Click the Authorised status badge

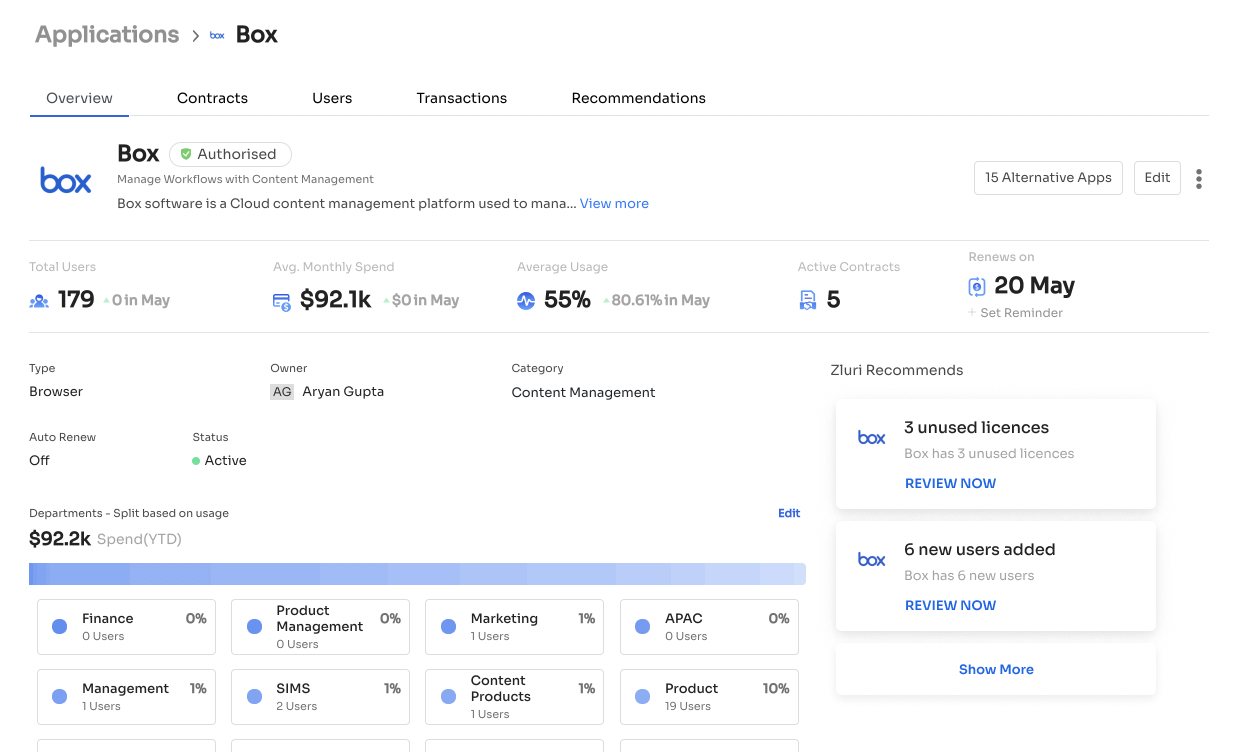pyautogui.click(x=230, y=154)
